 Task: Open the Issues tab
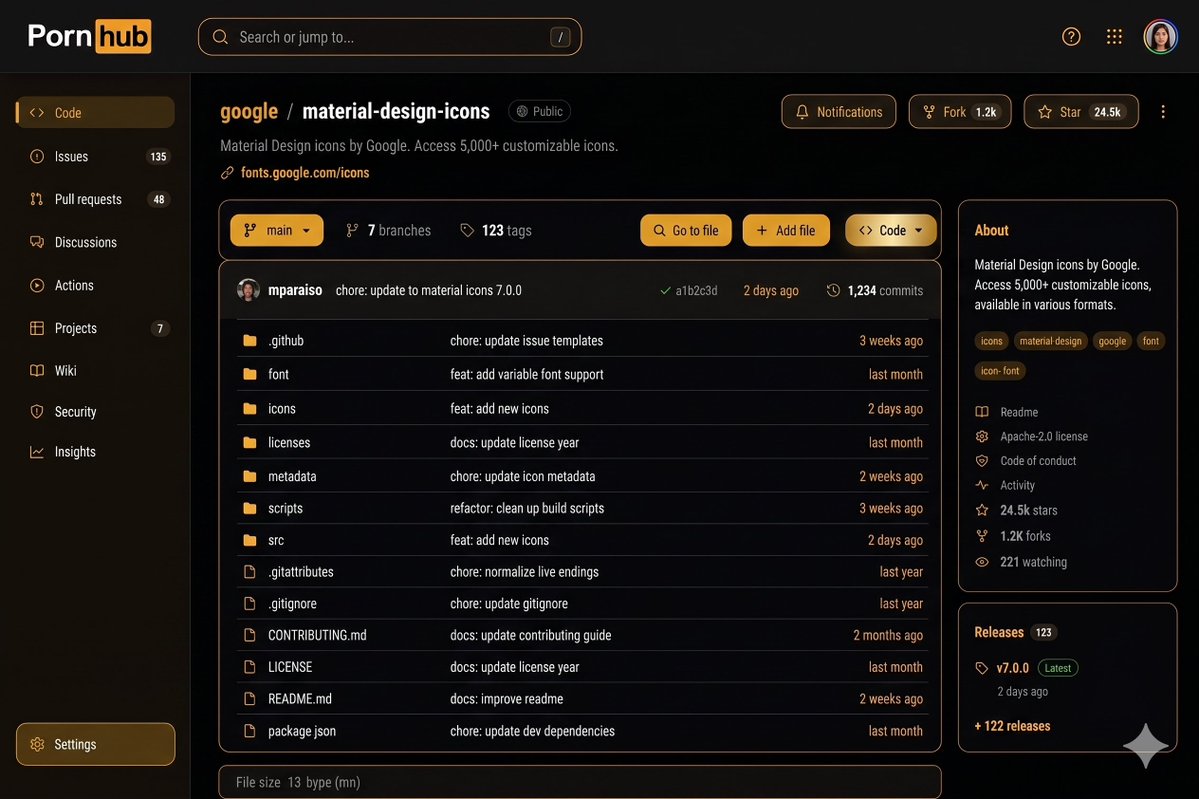pos(96,156)
